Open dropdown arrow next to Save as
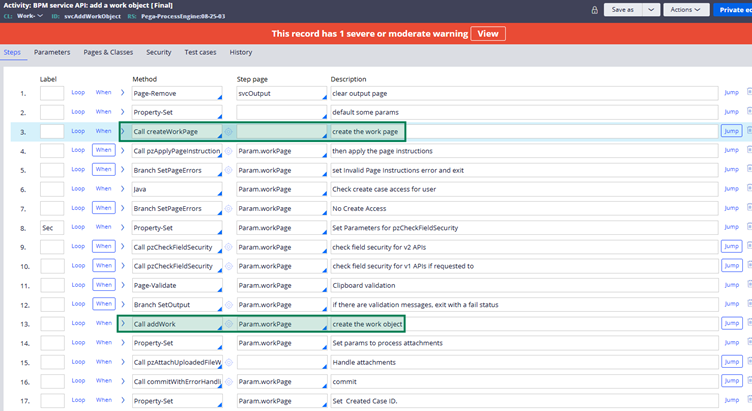Screen dimensions: 752x411 coord(652,10)
